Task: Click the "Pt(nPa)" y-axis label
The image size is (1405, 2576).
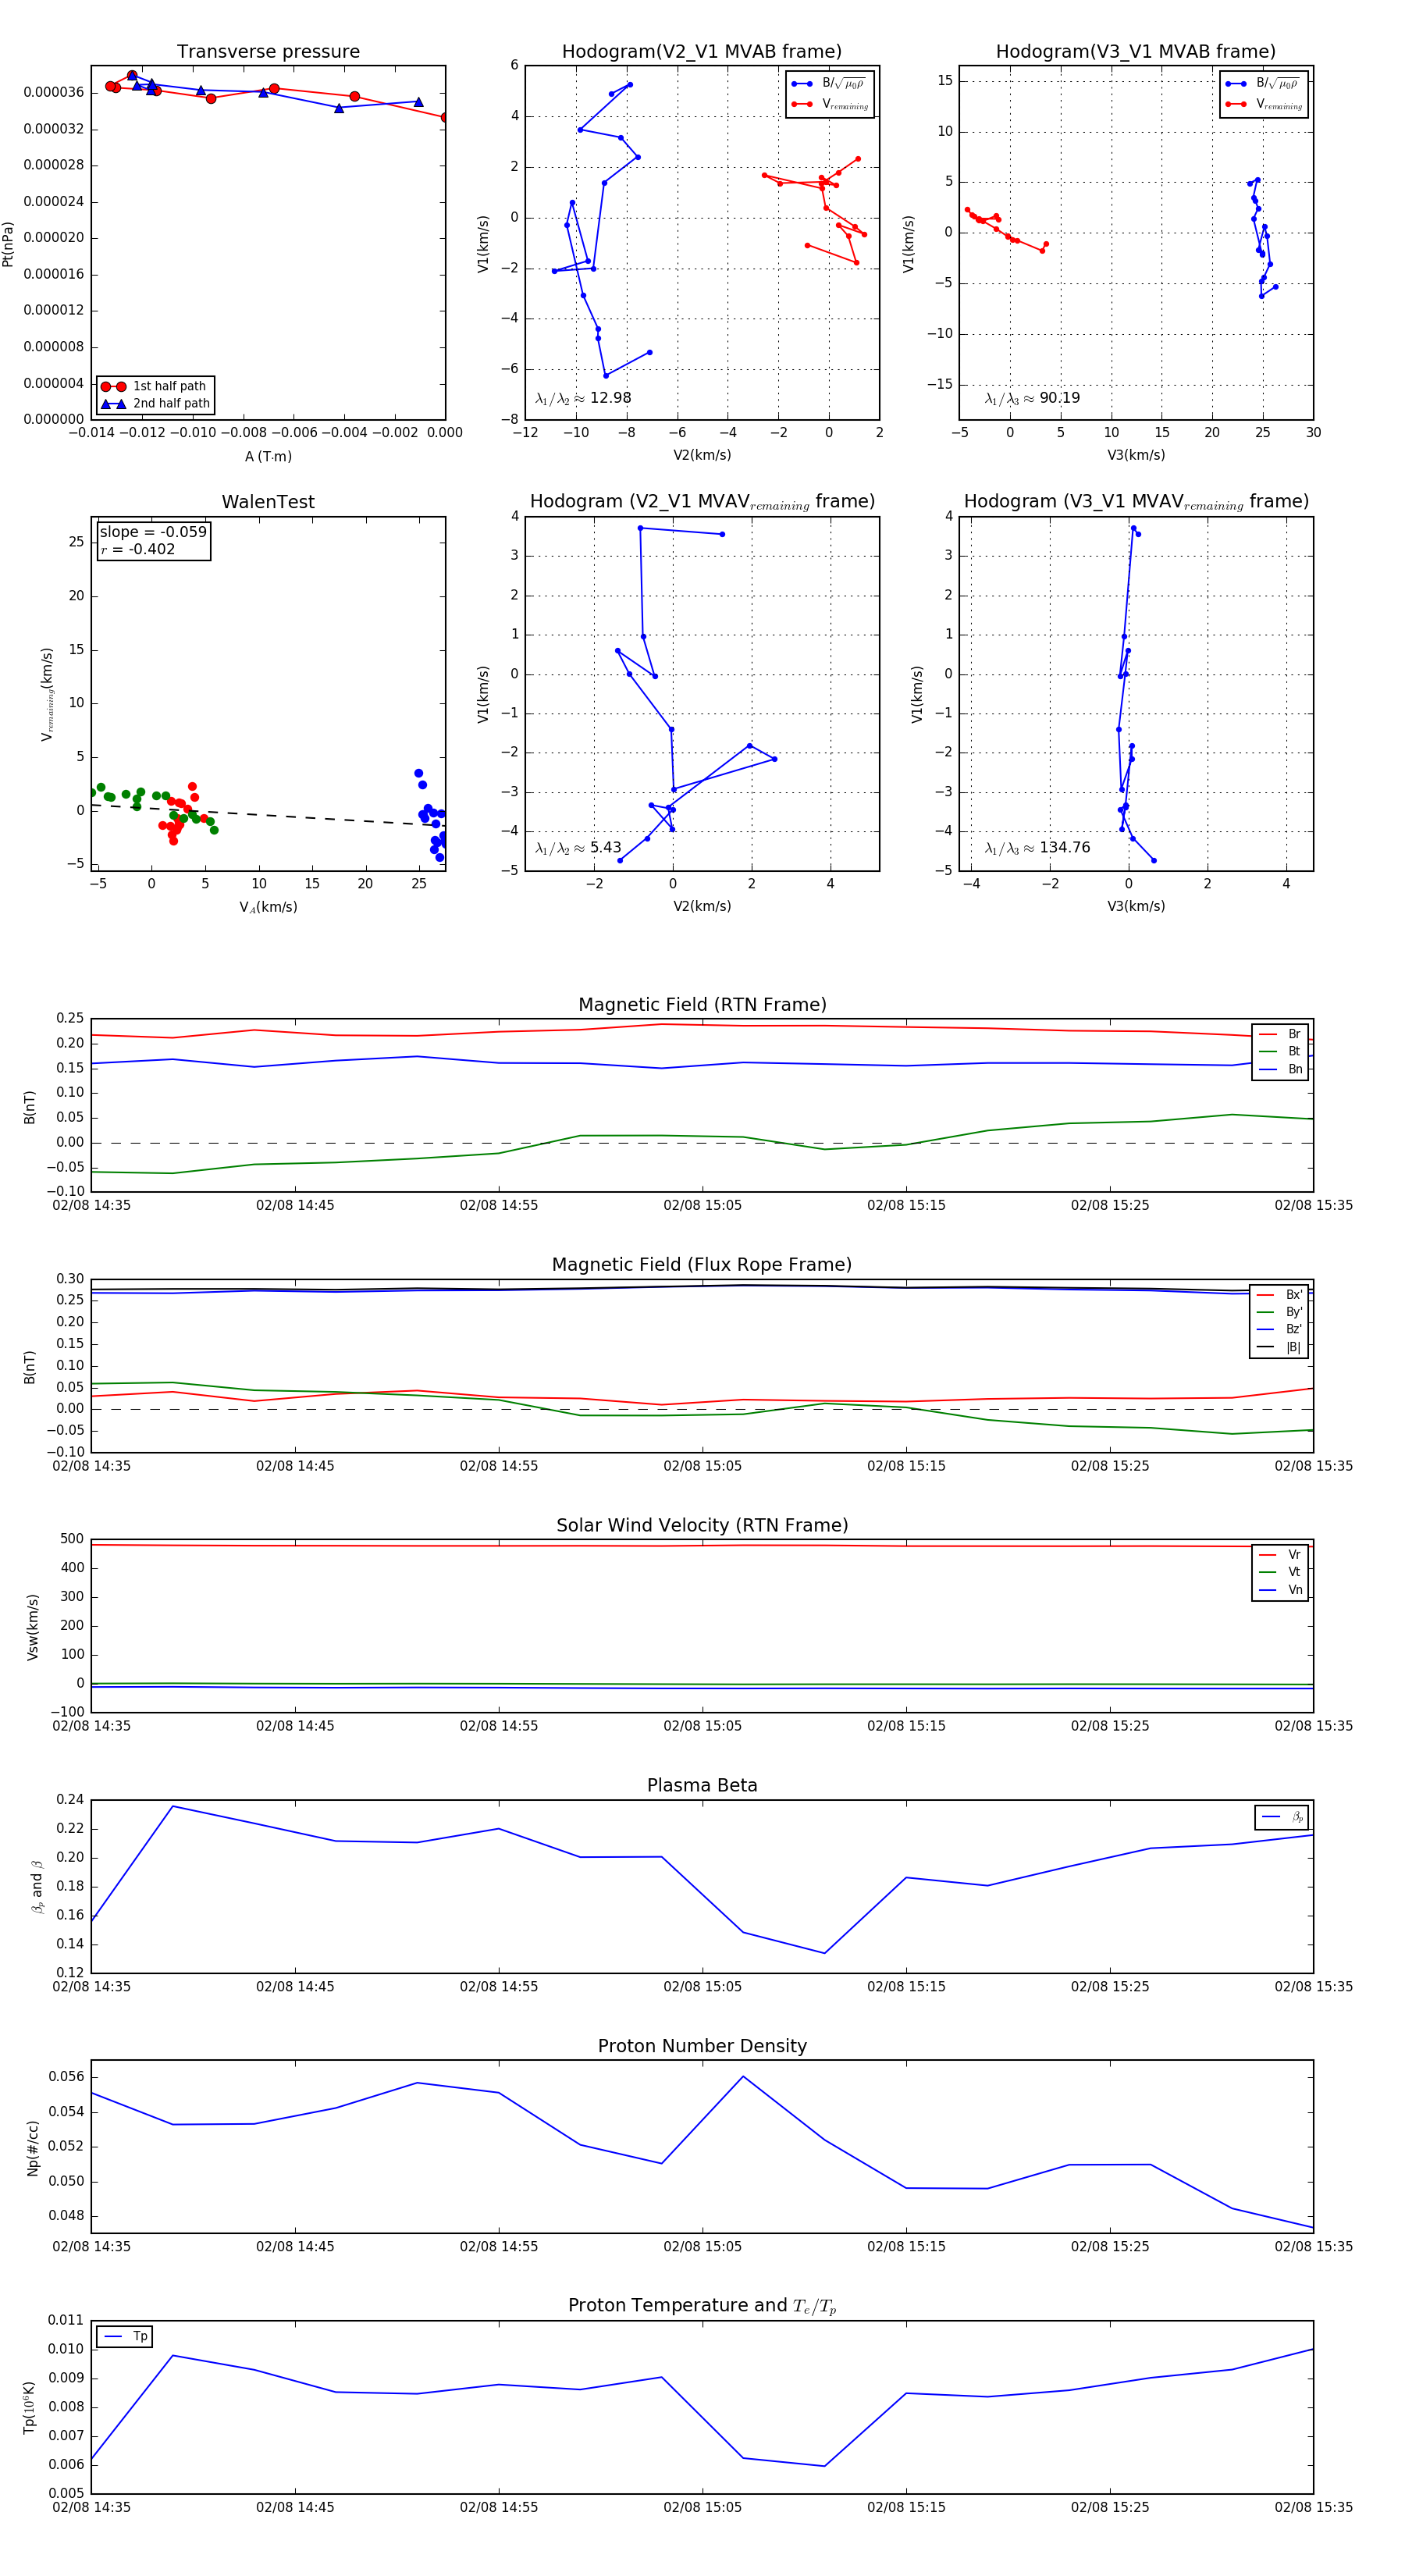Action: (8, 244)
